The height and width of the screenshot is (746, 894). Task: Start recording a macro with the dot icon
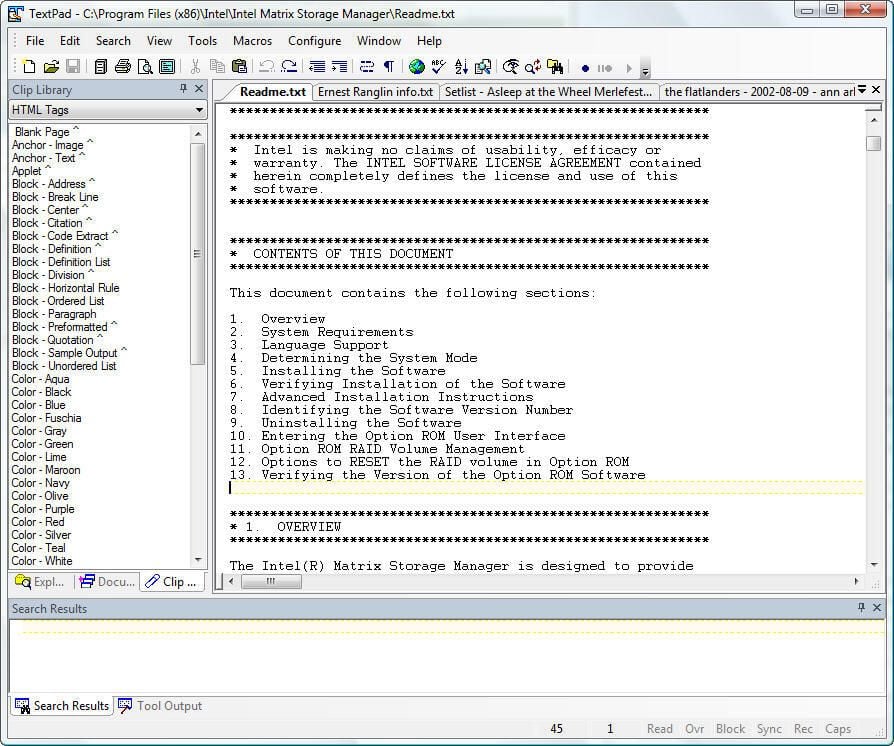tap(585, 68)
